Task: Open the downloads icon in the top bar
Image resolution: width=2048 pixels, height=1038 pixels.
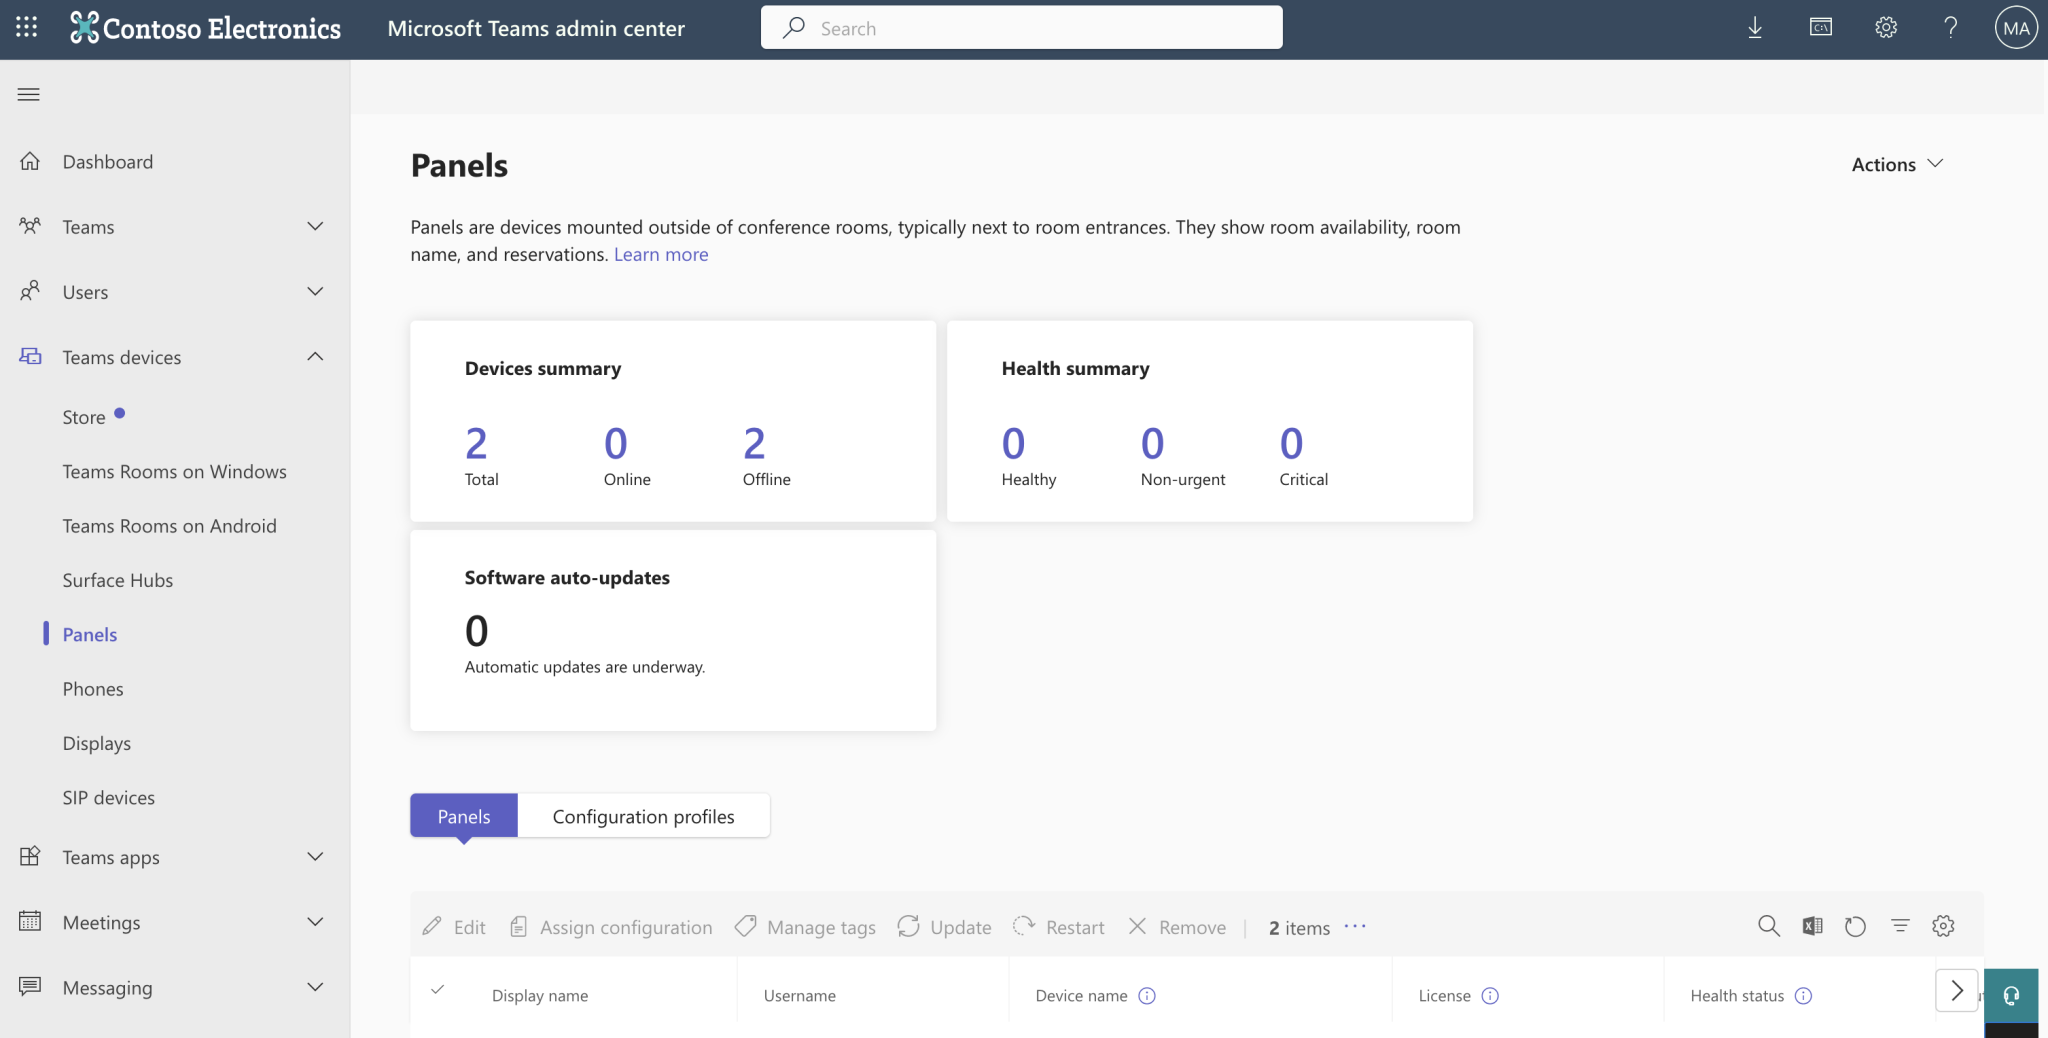Action: tap(1753, 27)
